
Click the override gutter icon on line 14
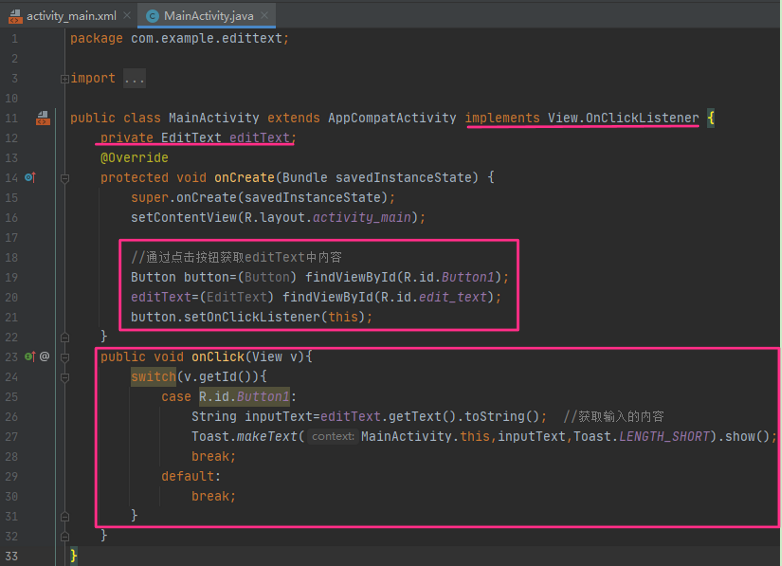(x=30, y=178)
